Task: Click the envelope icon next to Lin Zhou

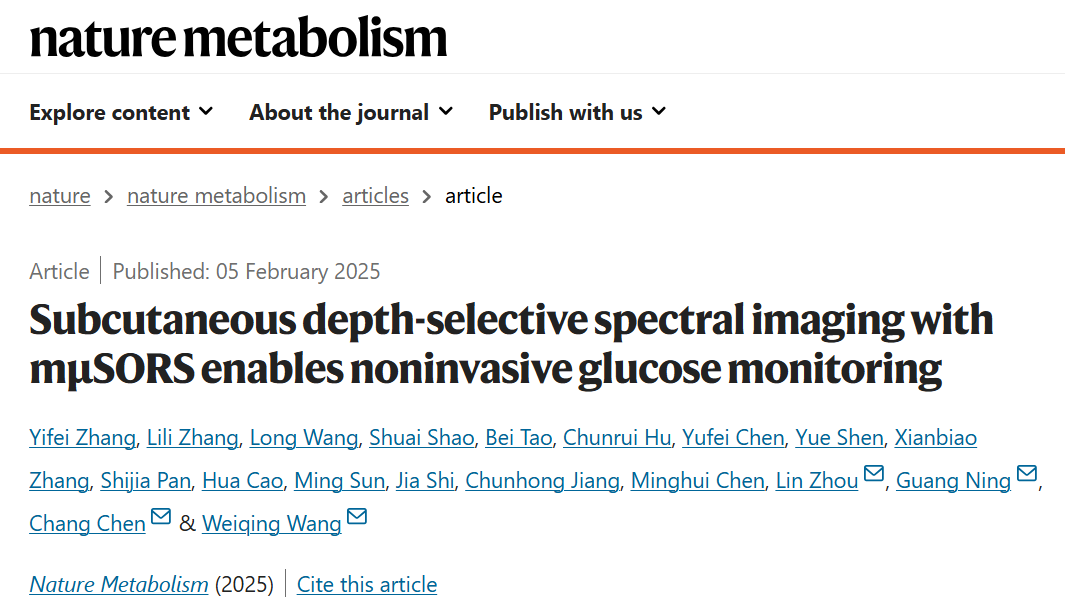Action: pyautogui.click(x=873, y=473)
